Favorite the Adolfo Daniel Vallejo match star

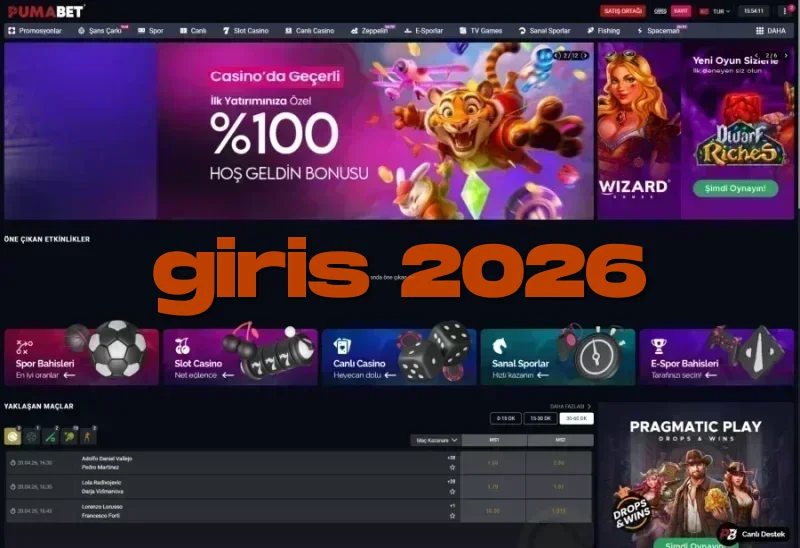click(x=452, y=467)
